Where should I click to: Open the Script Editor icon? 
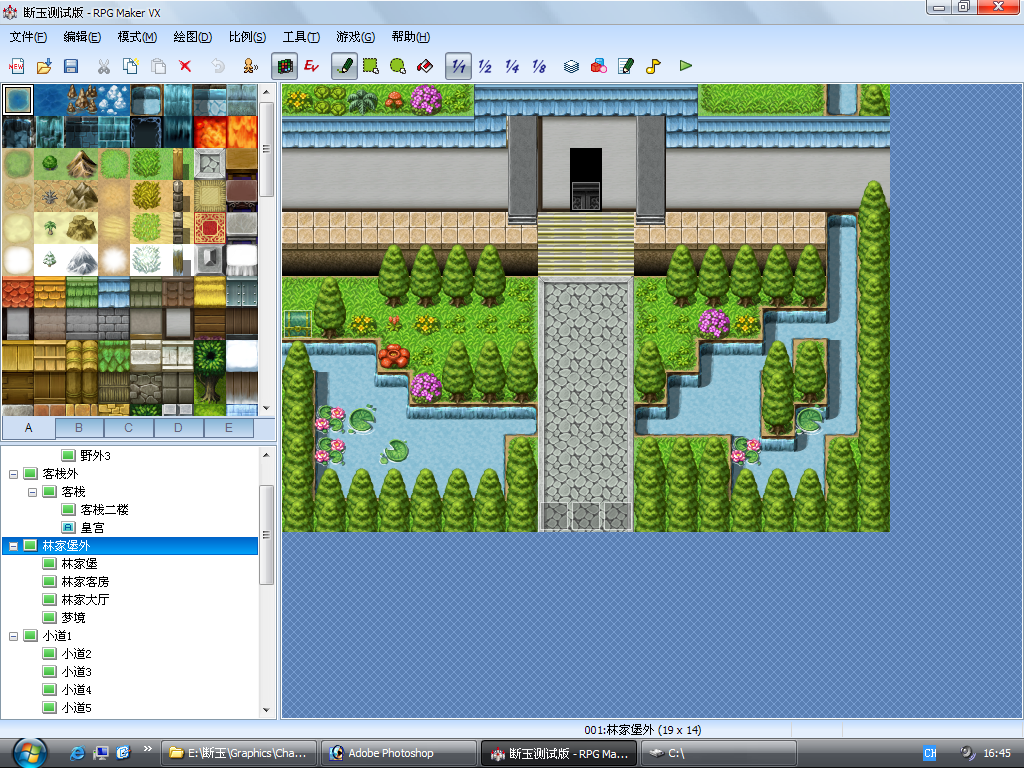tap(626, 66)
